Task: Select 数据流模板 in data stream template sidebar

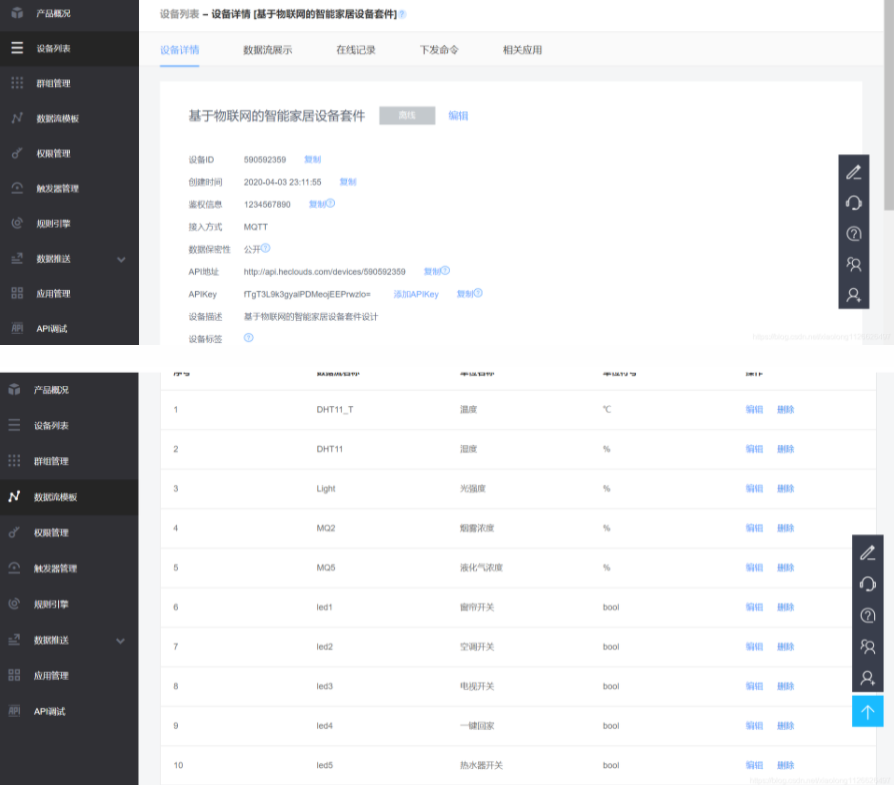Action: coord(69,497)
